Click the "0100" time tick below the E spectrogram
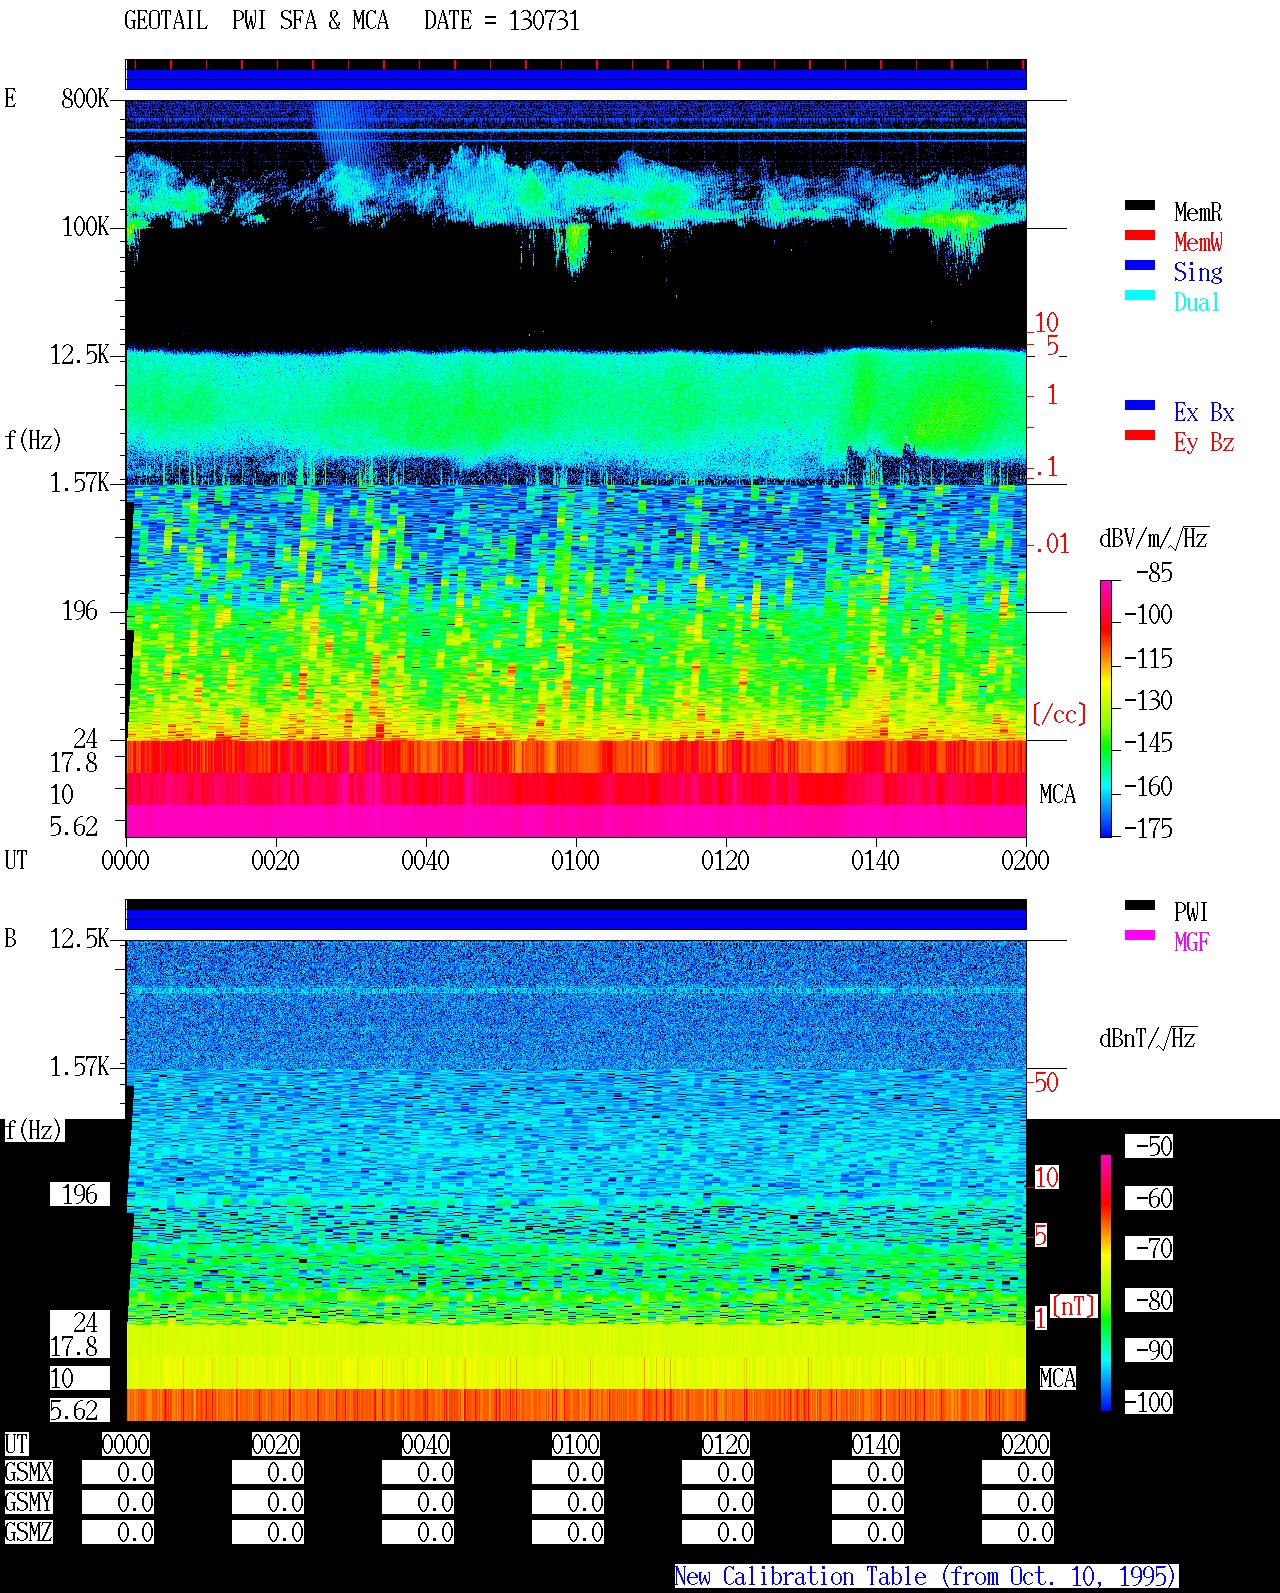 point(575,860)
